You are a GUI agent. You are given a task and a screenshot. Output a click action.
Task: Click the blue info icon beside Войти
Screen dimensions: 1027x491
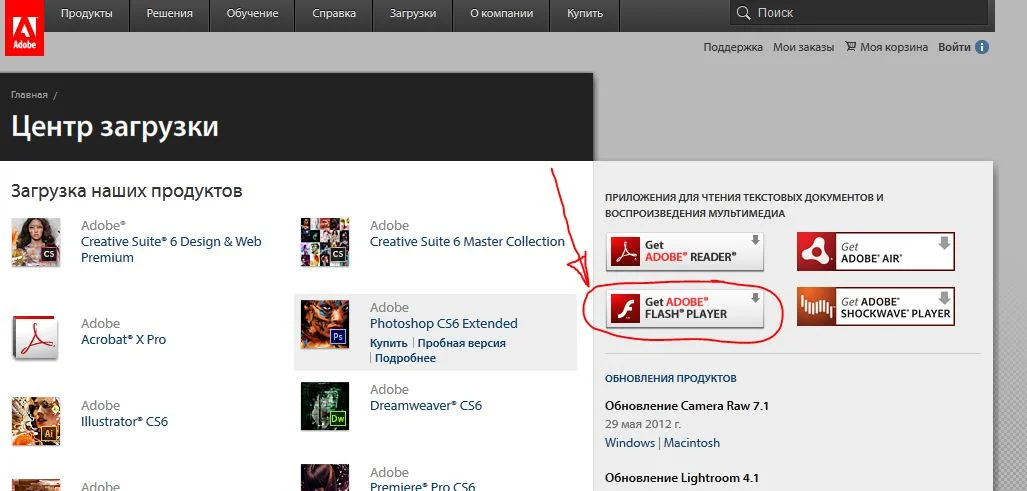coord(982,47)
